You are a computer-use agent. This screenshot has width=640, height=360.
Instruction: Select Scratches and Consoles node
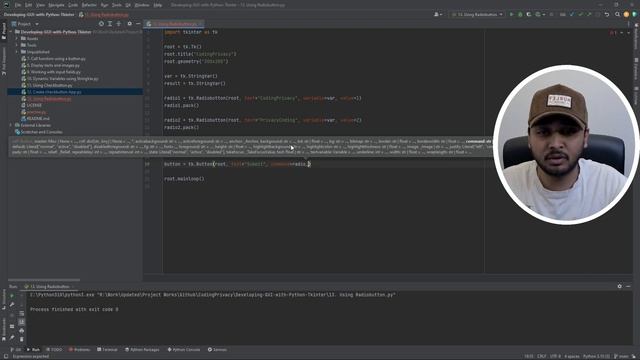point(42,132)
